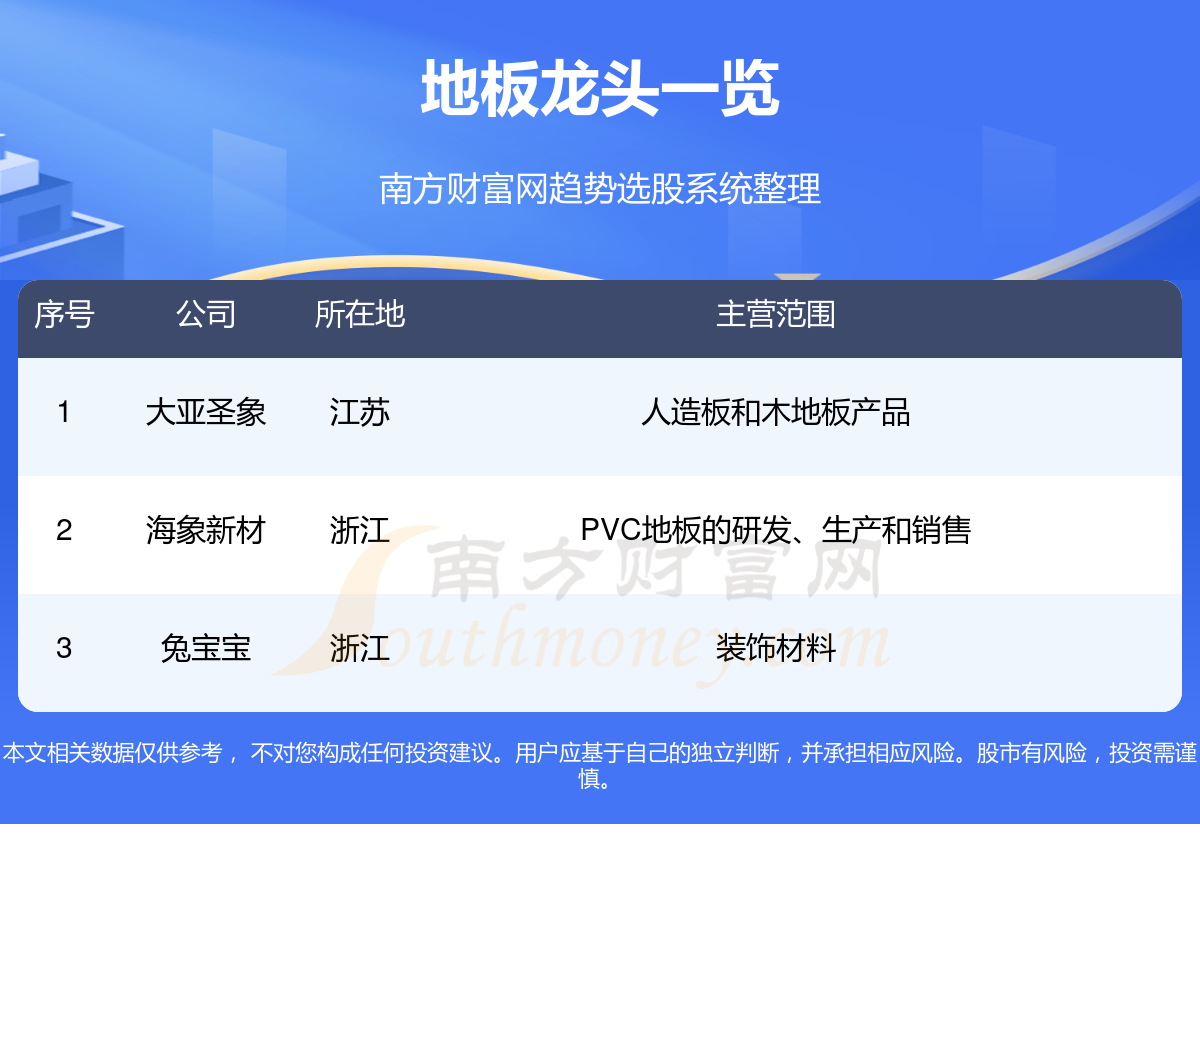Select the subtitle 南方财富网趋势选股系统整理
The height and width of the screenshot is (1050, 1200).
[x=600, y=189]
